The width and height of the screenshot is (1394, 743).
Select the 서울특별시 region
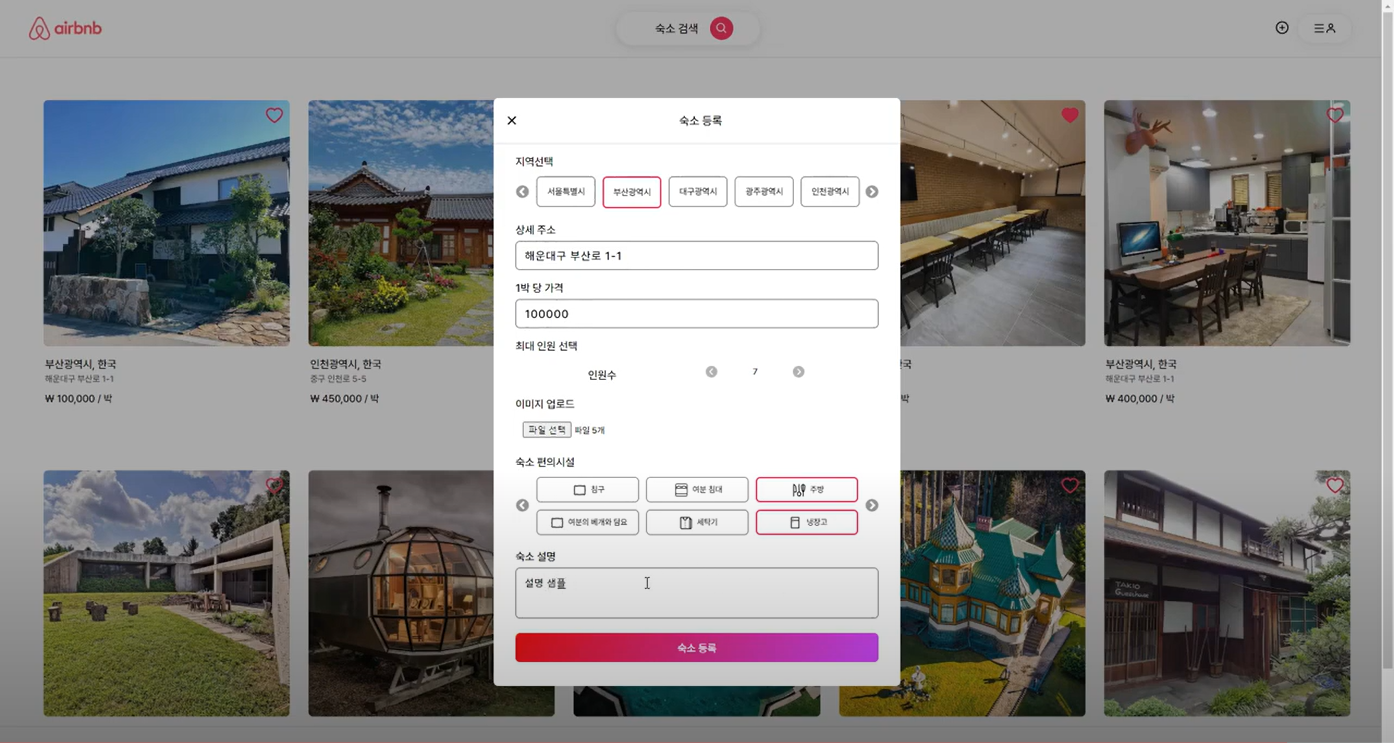(x=565, y=191)
